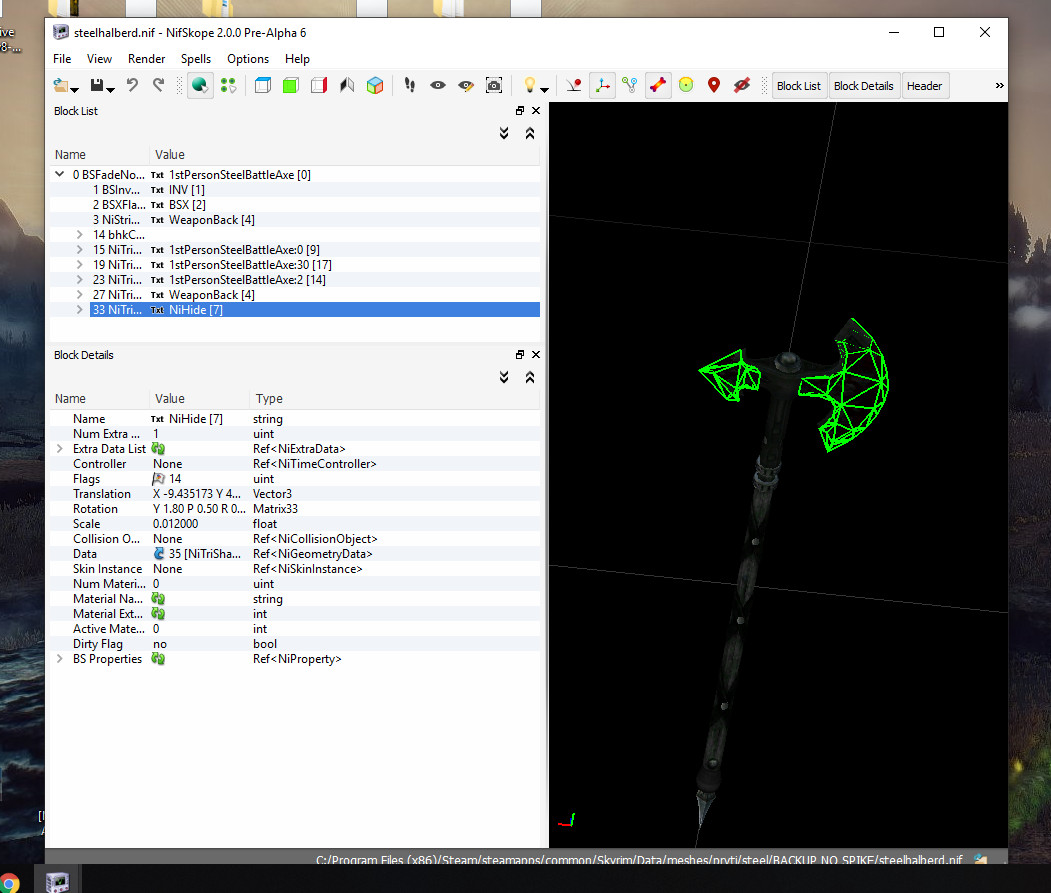Click the Save floppy disk icon
The image size is (1051, 893).
coord(97,85)
